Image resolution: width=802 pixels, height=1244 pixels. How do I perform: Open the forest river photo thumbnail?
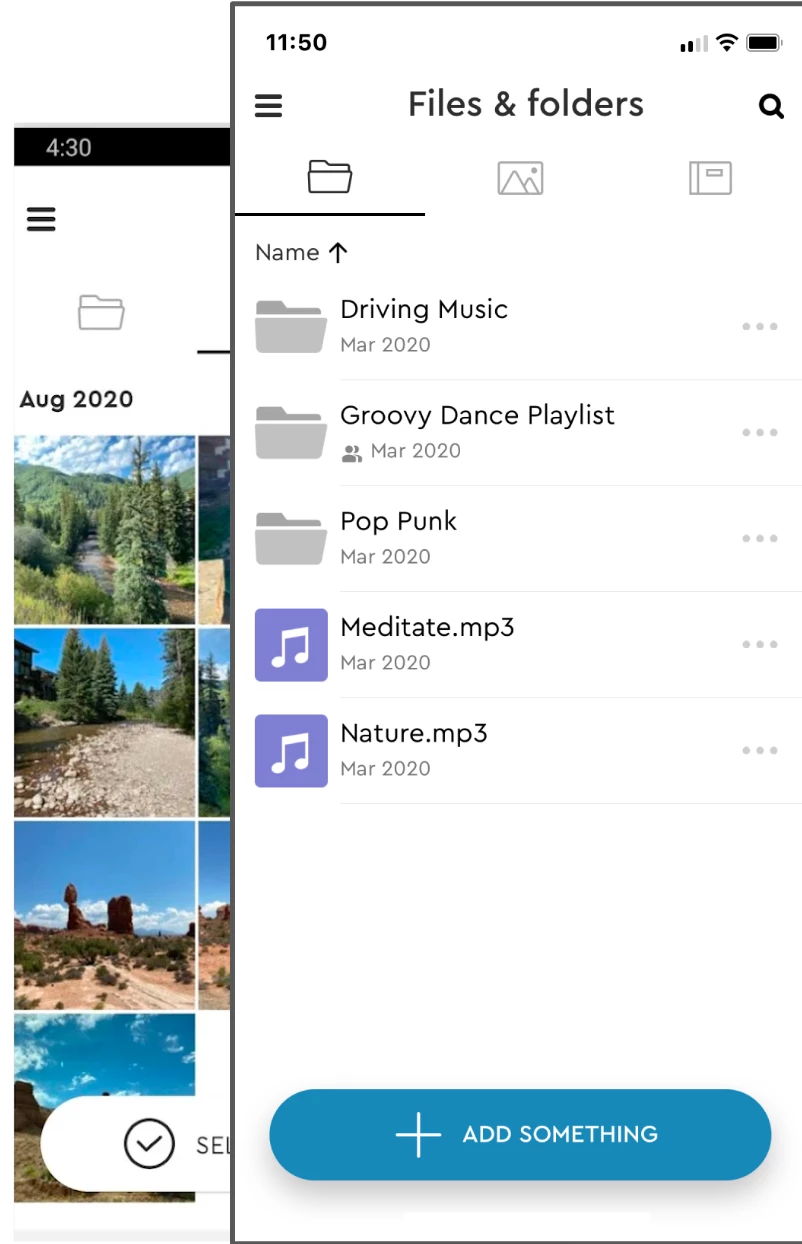point(105,530)
